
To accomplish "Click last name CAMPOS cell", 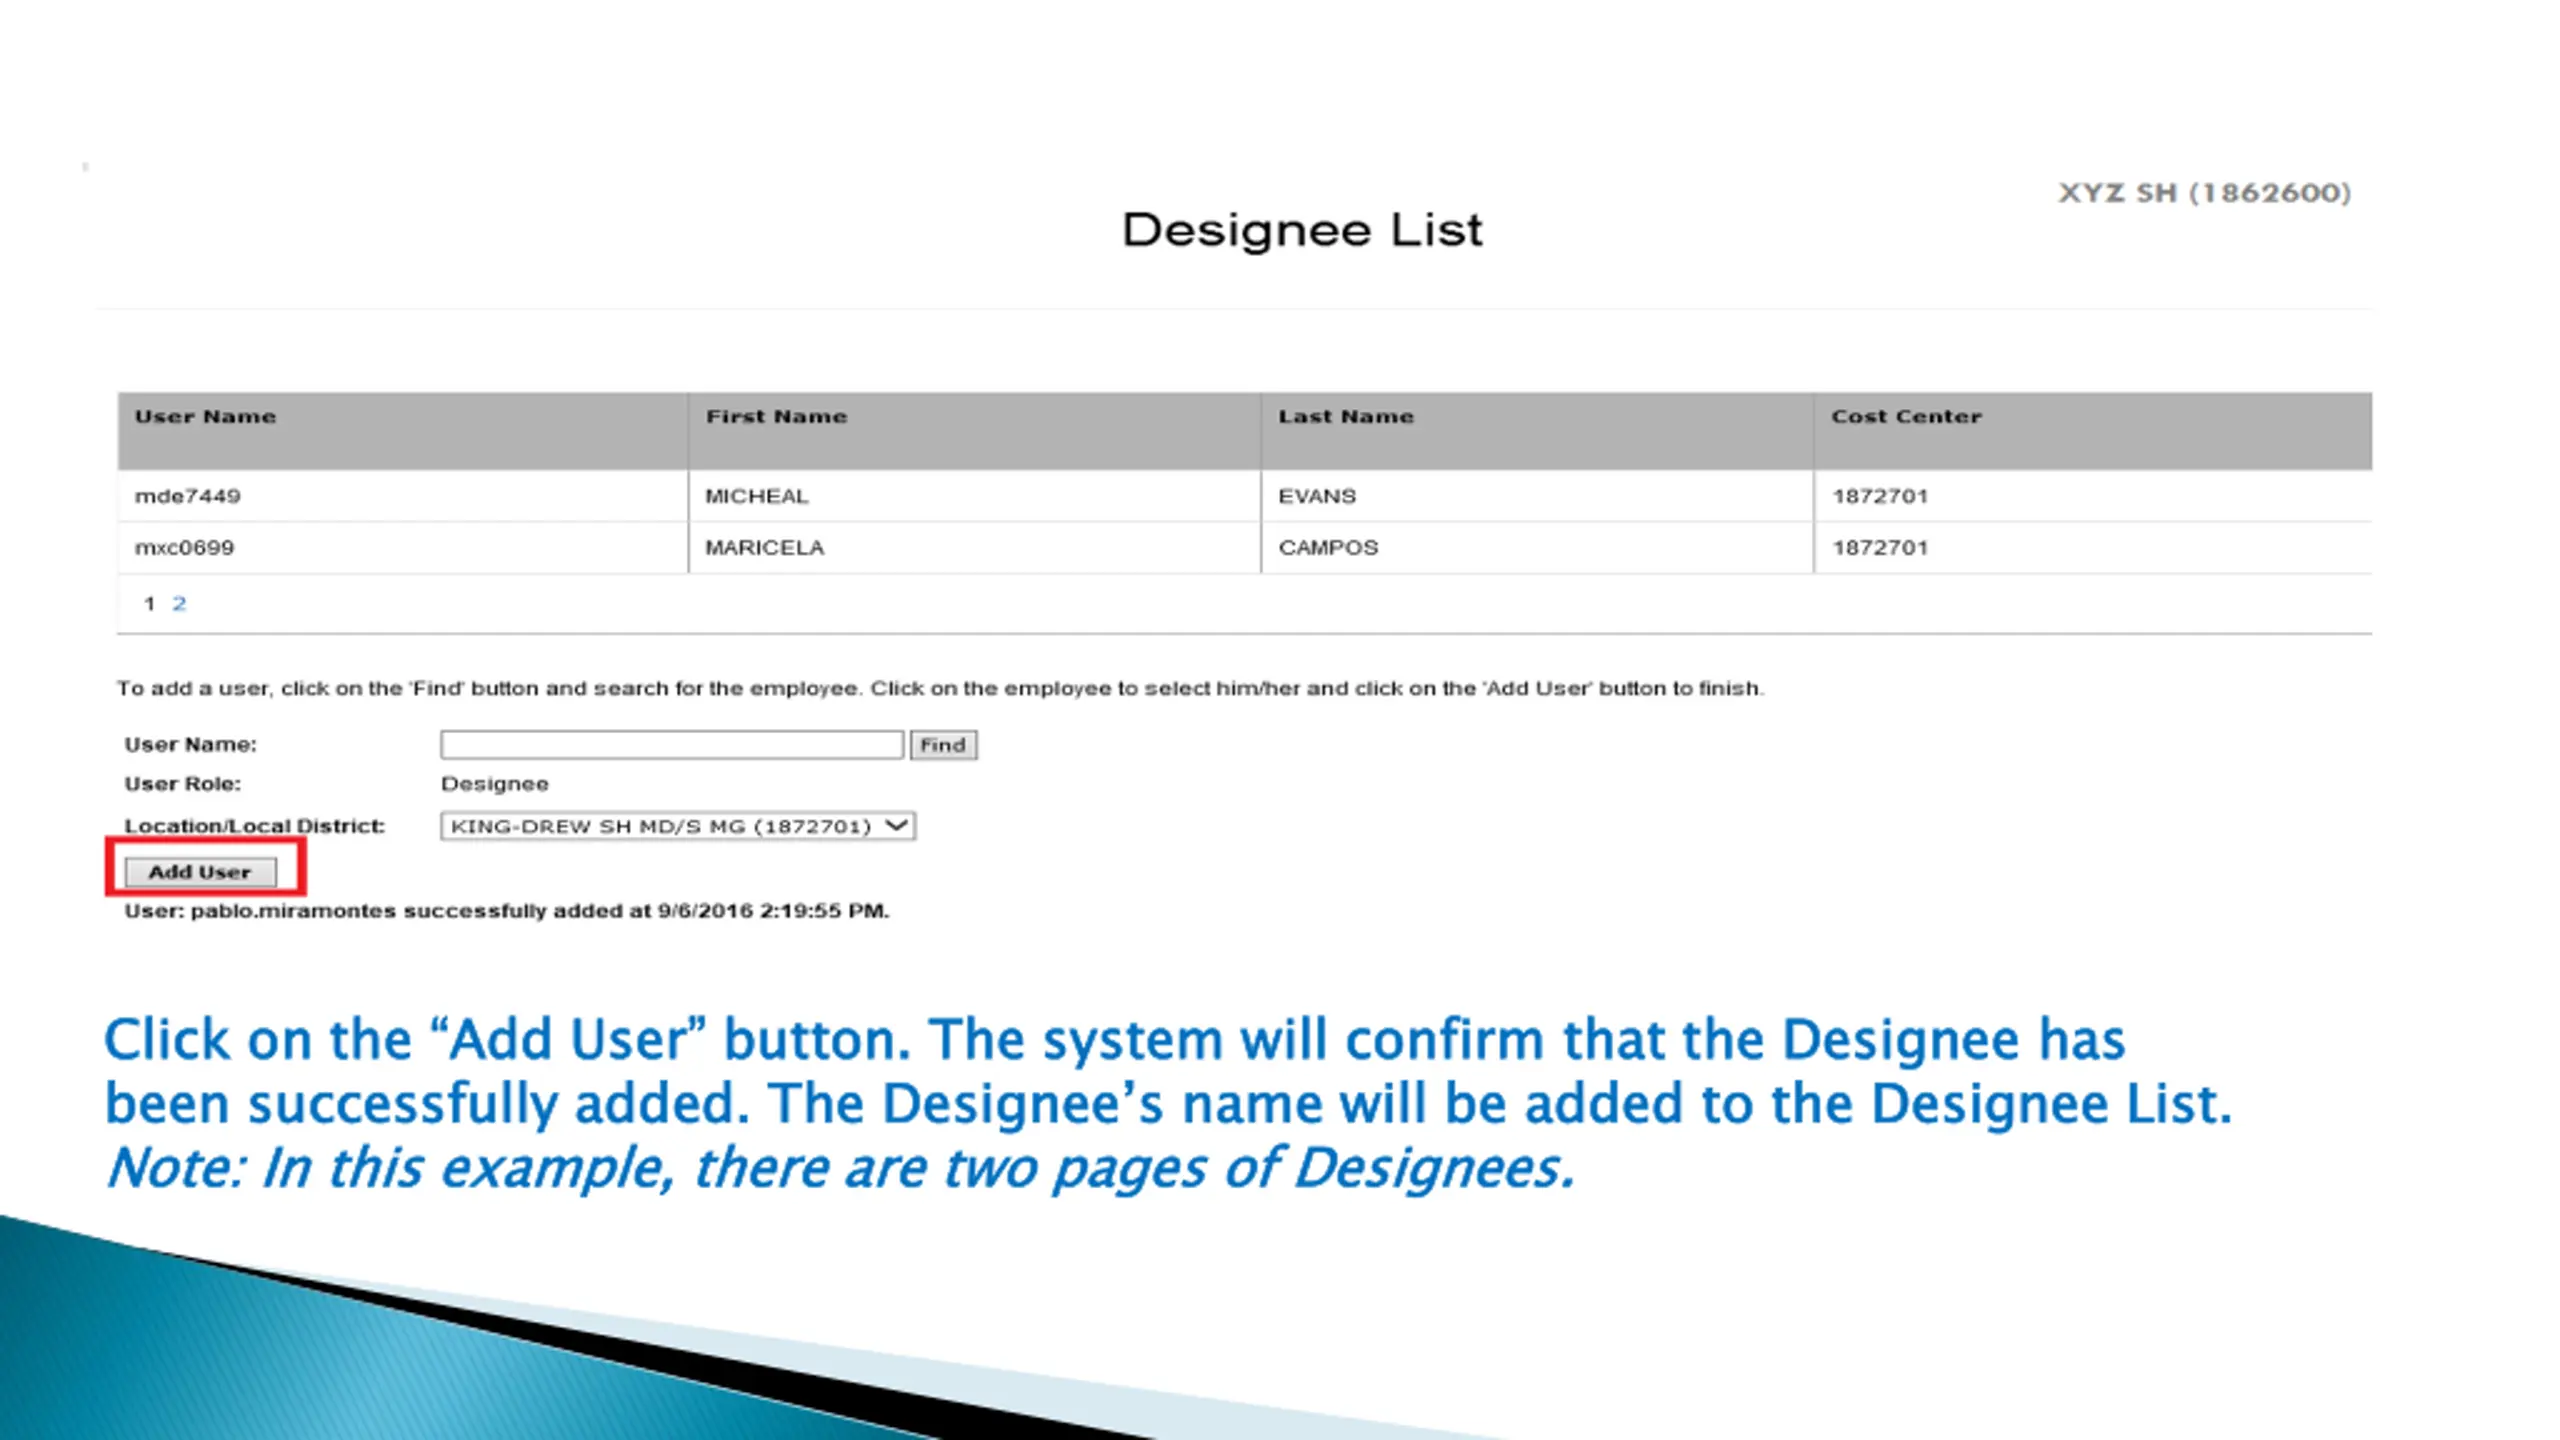I will pos(1538,548).
